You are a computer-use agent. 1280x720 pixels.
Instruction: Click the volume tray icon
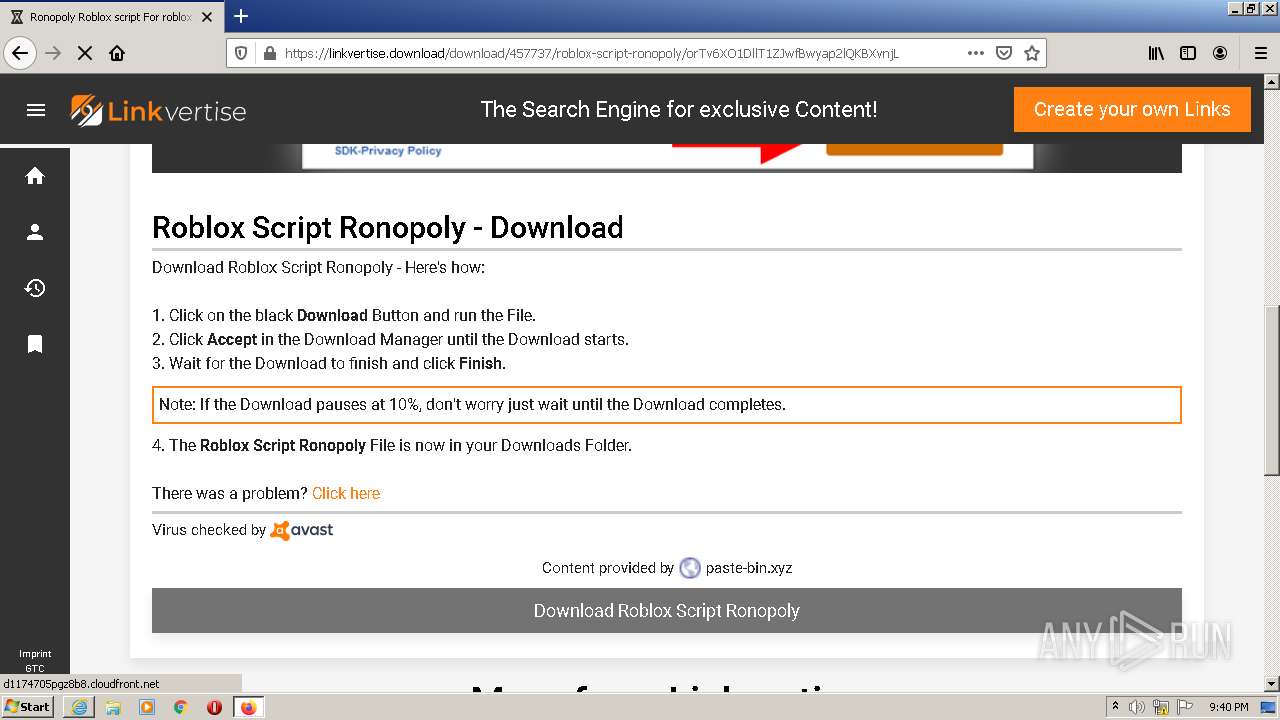click(x=1137, y=707)
